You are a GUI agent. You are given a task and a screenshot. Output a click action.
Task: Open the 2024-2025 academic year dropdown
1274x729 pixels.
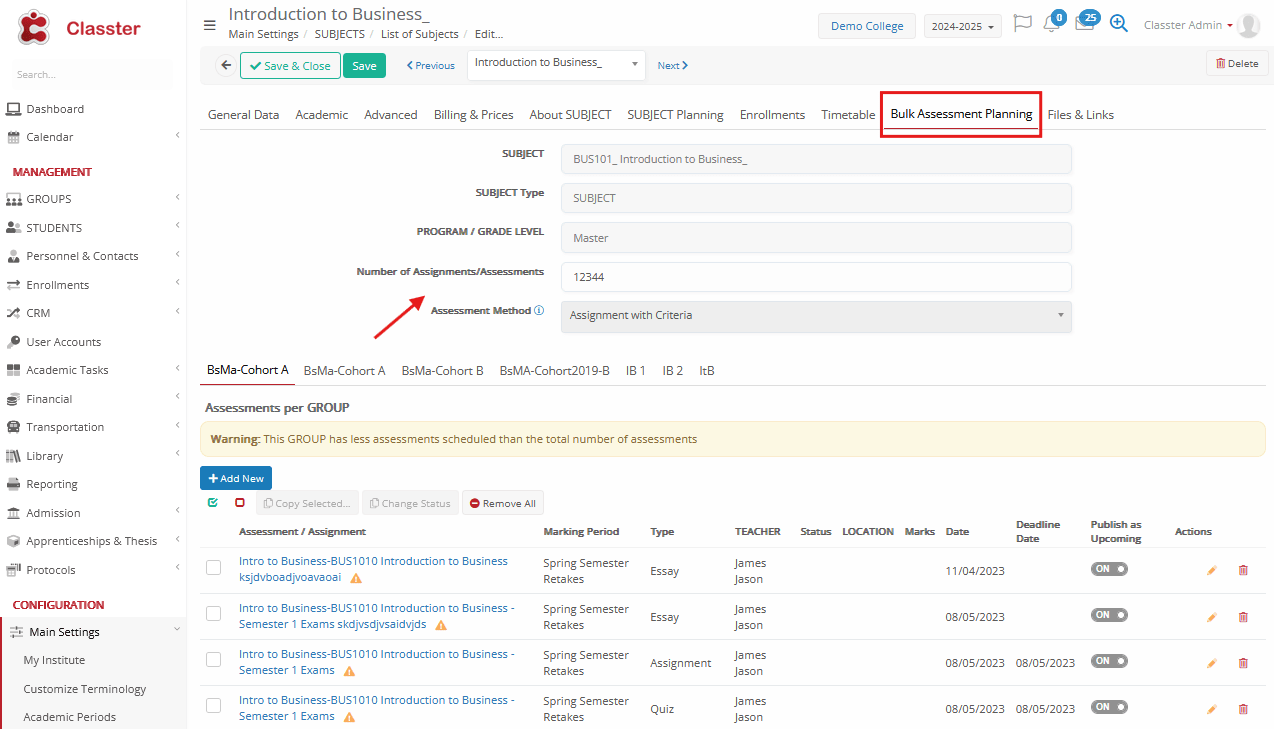963,27
